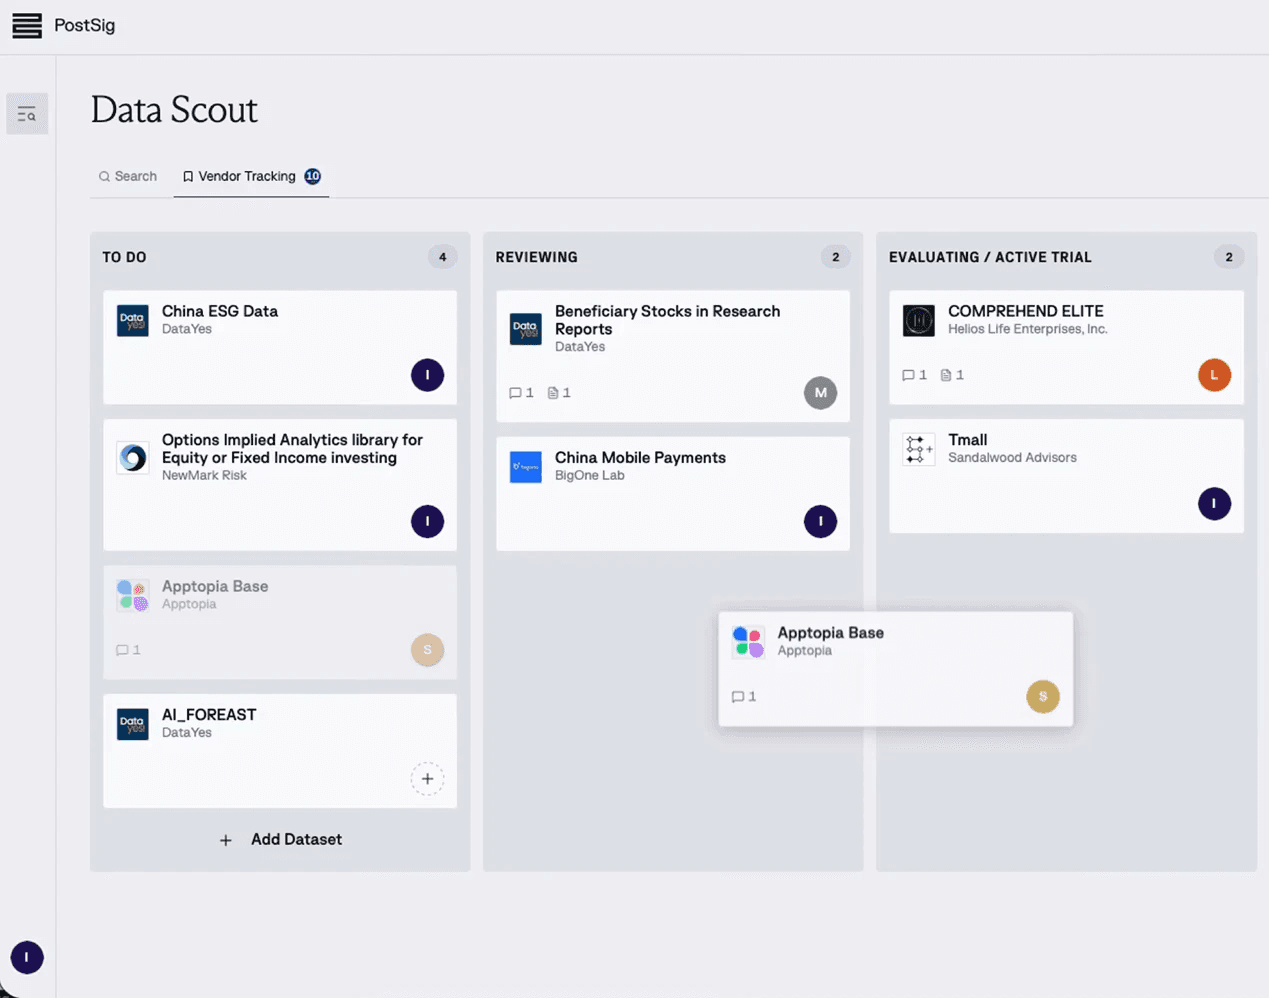
Task: Open Beneficiary Stocks in Research Reports
Action: (x=667, y=320)
